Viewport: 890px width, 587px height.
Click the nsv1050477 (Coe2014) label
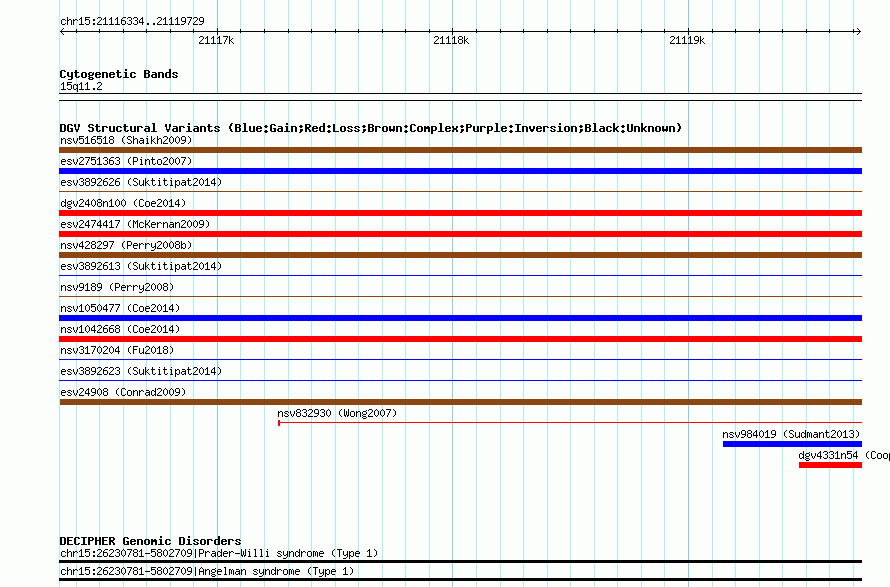[120, 308]
